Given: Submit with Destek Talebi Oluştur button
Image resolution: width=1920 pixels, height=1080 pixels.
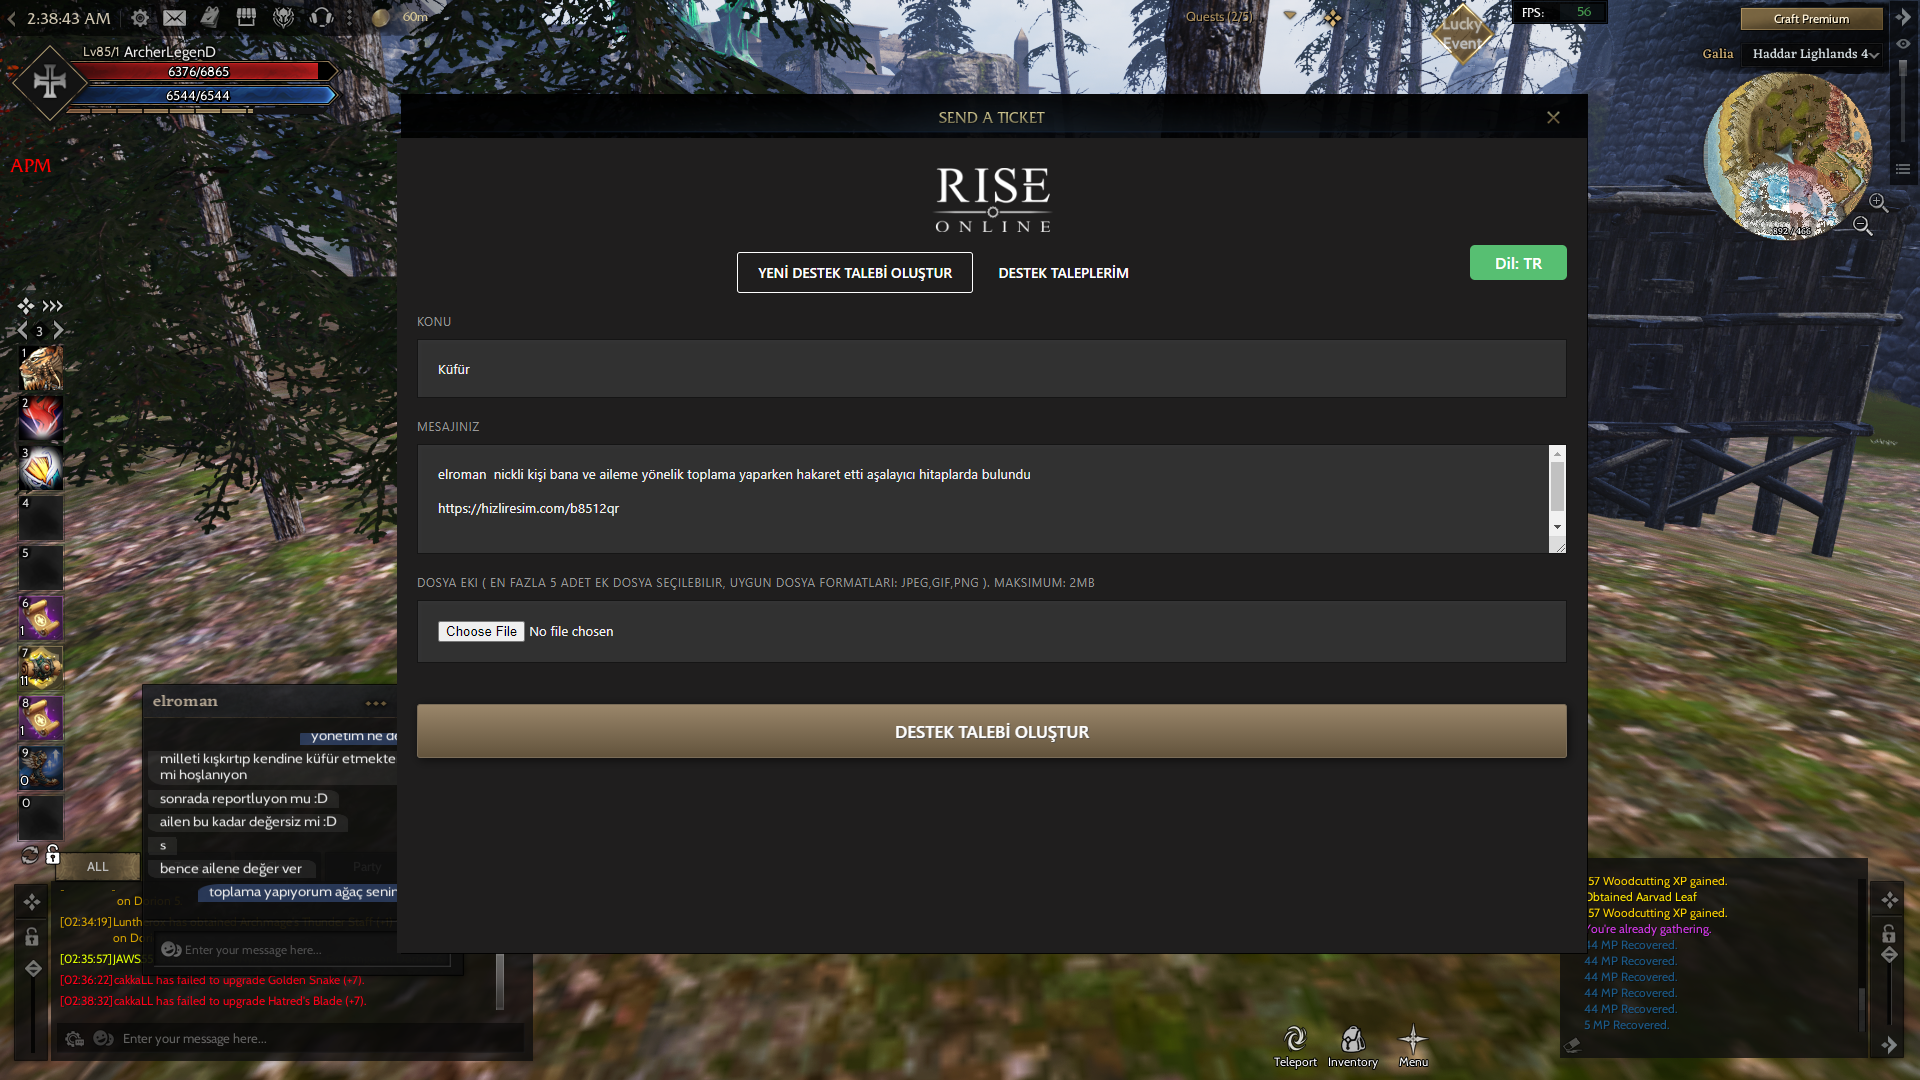Looking at the screenshot, I should tap(992, 732).
